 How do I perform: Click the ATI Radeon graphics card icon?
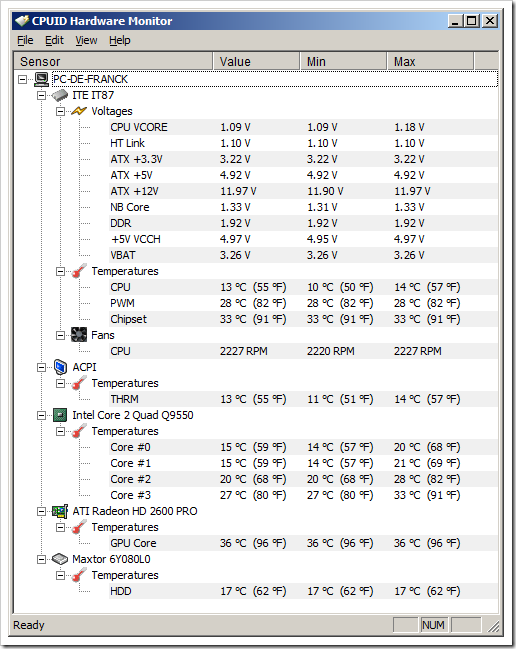[60, 512]
